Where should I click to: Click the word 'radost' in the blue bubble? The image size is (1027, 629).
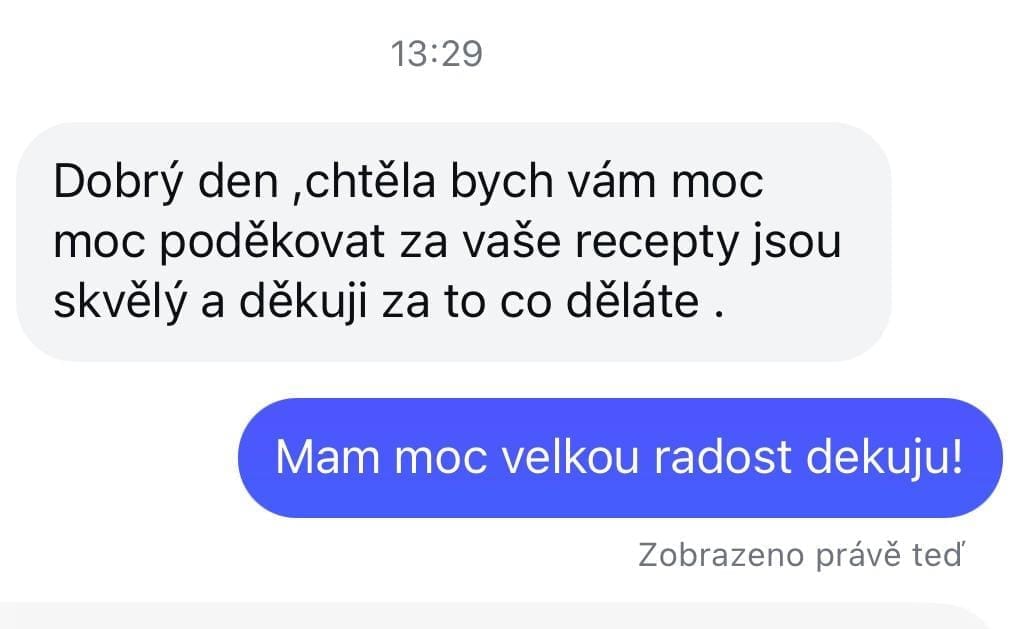point(723,456)
